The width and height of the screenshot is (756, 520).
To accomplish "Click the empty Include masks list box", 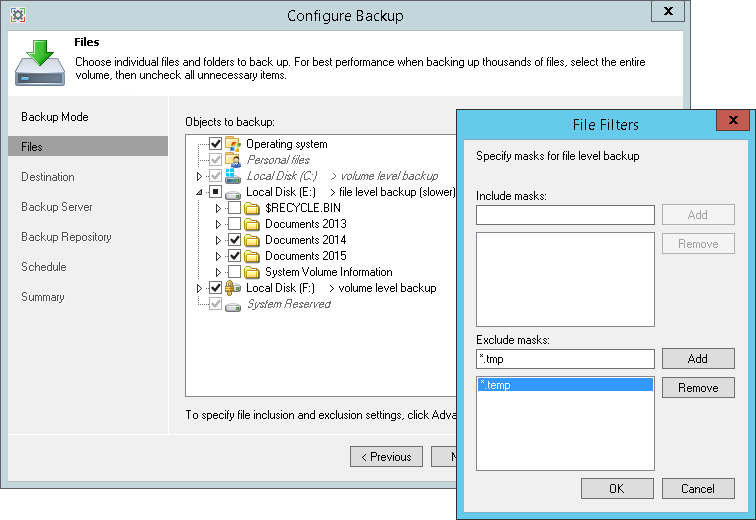I will (x=565, y=280).
